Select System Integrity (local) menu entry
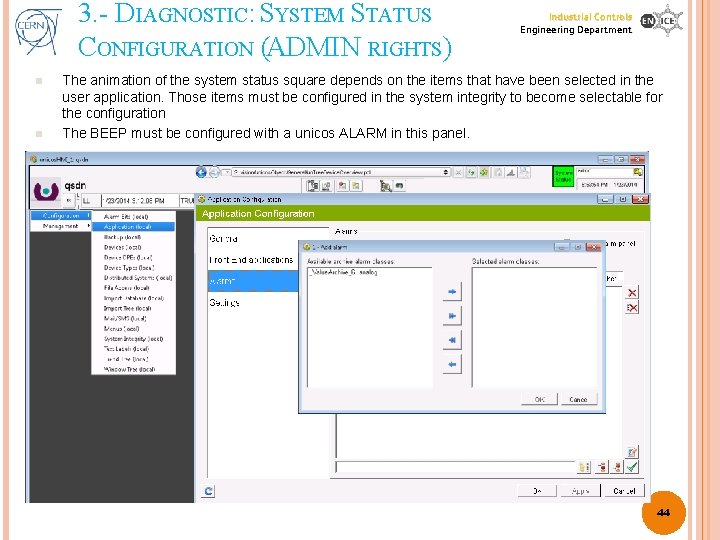 133,338
